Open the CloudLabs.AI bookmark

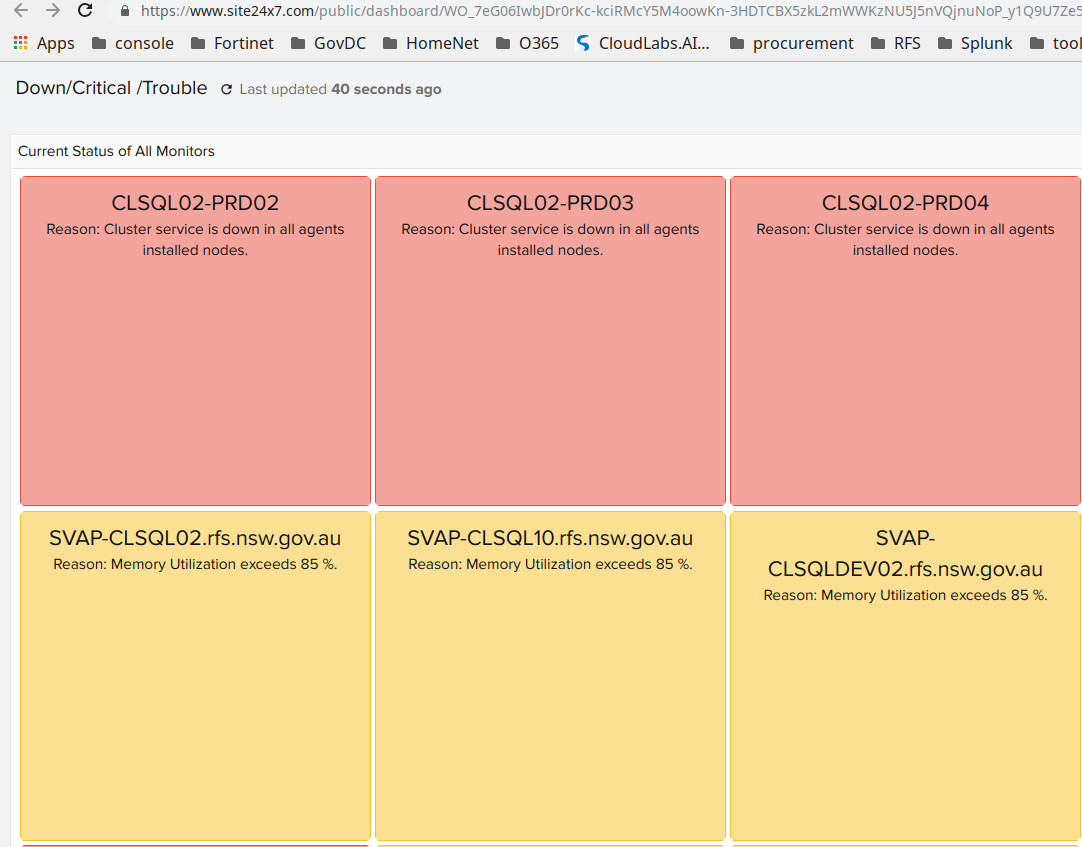pos(642,43)
